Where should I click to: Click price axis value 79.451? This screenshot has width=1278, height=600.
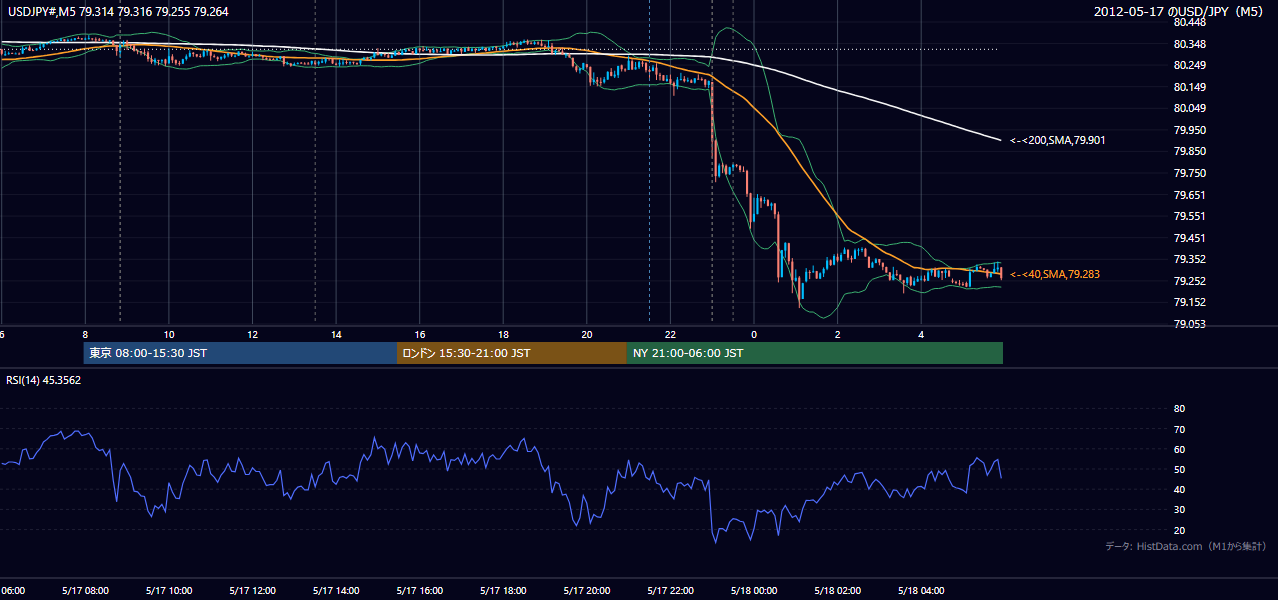click(1189, 238)
